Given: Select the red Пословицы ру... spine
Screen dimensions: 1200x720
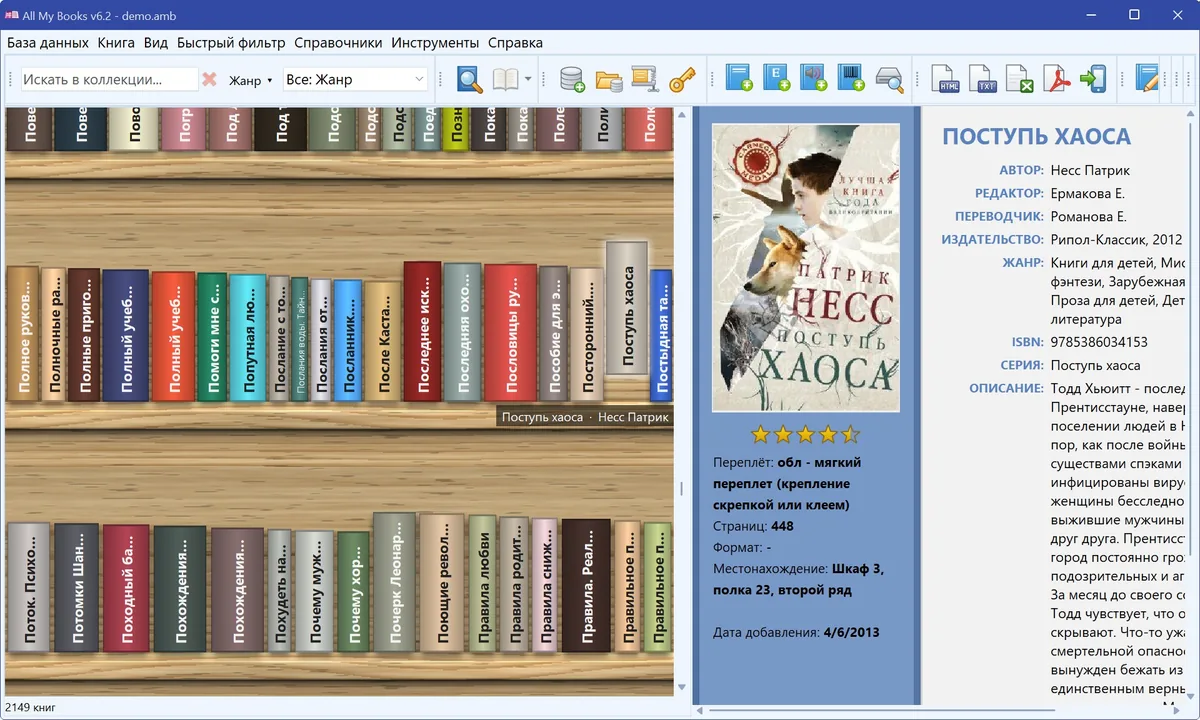Looking at the screenshot, I should point(511,334).
